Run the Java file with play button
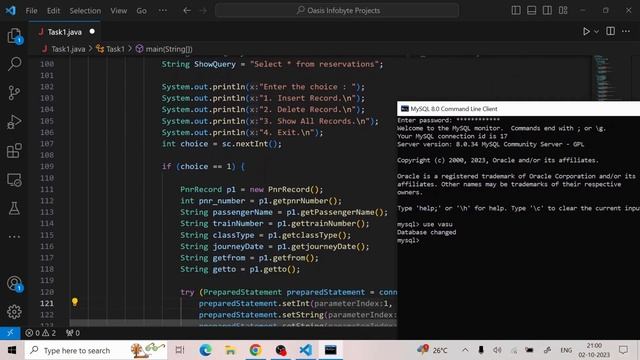 click(586, 31)
